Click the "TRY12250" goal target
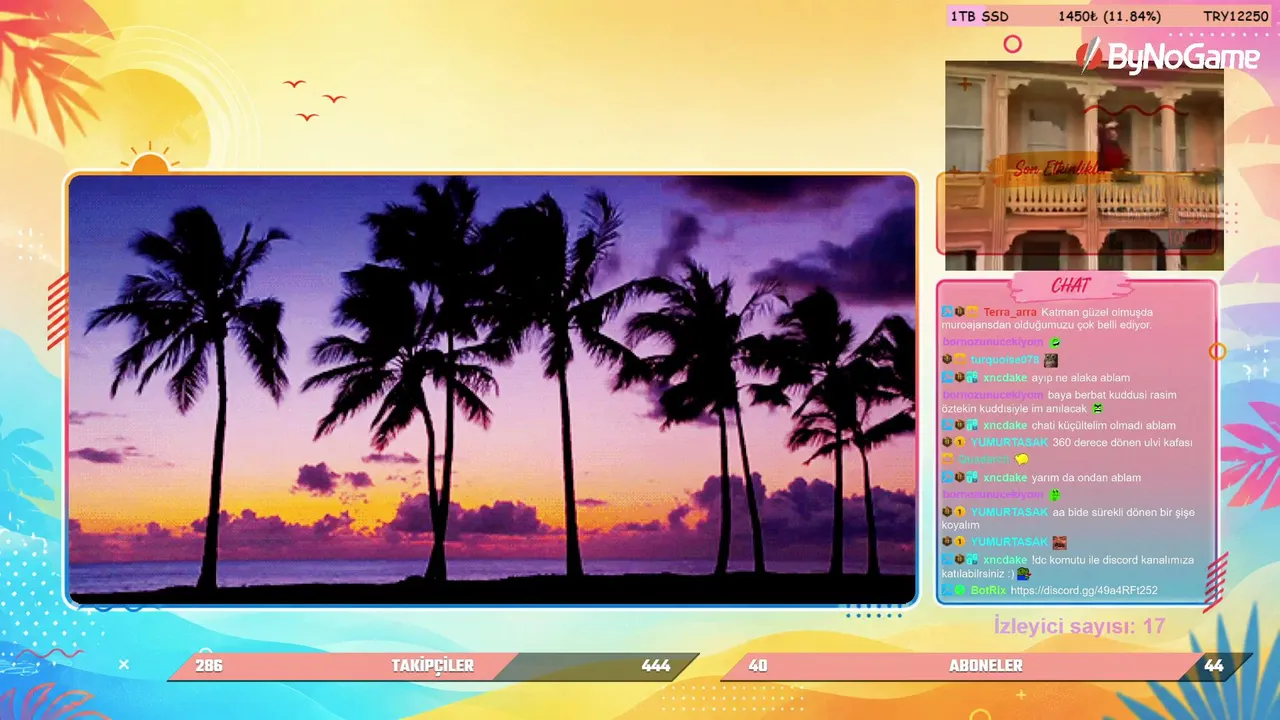Image resolution: width=1280 pixels, height=720 pixels. click(1236, 16)
